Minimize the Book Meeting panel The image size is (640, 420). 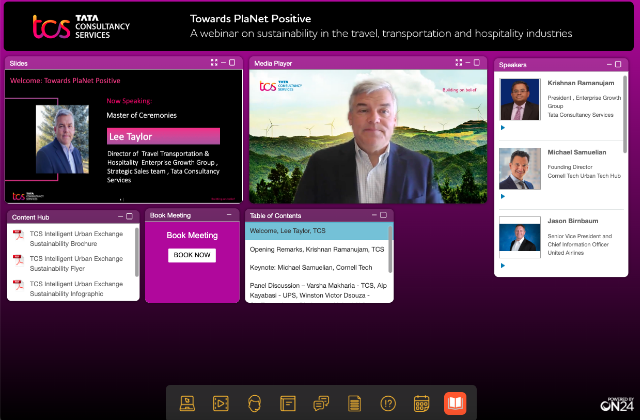point(229,214)
